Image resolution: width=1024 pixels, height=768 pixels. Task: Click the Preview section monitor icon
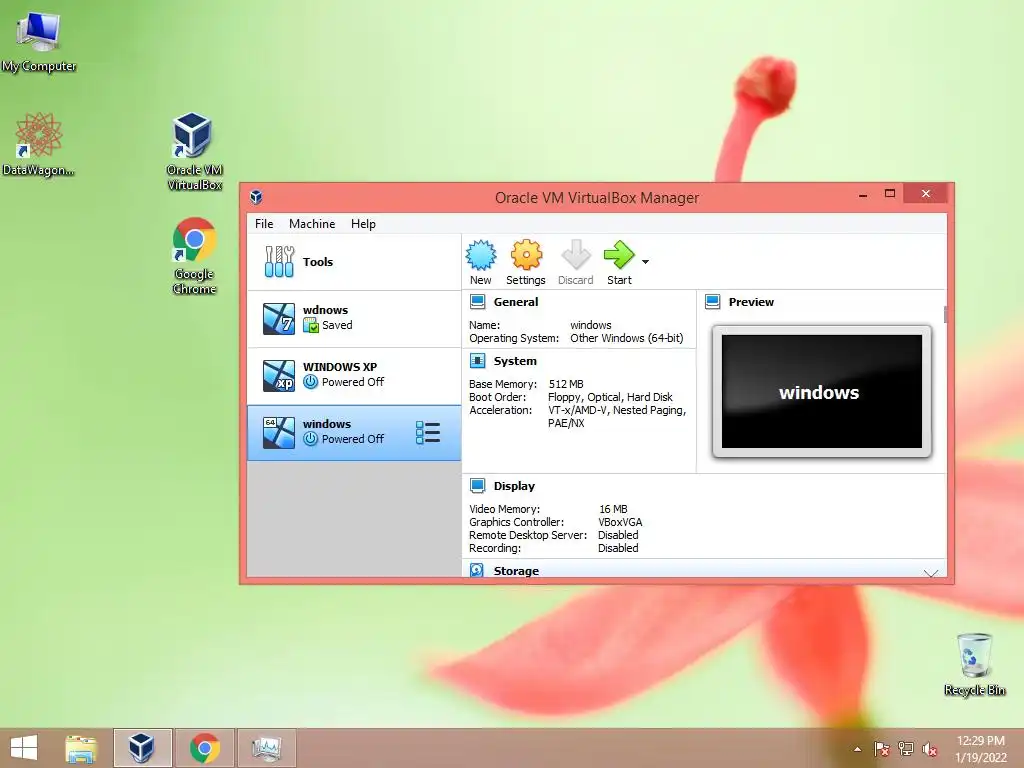click(x=712, y=302)
